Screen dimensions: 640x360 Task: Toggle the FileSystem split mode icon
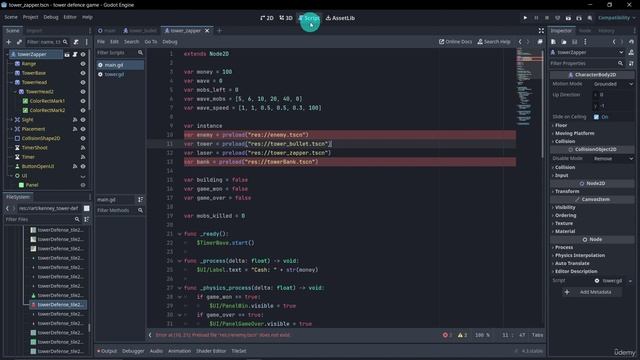(x=87, y=208)
